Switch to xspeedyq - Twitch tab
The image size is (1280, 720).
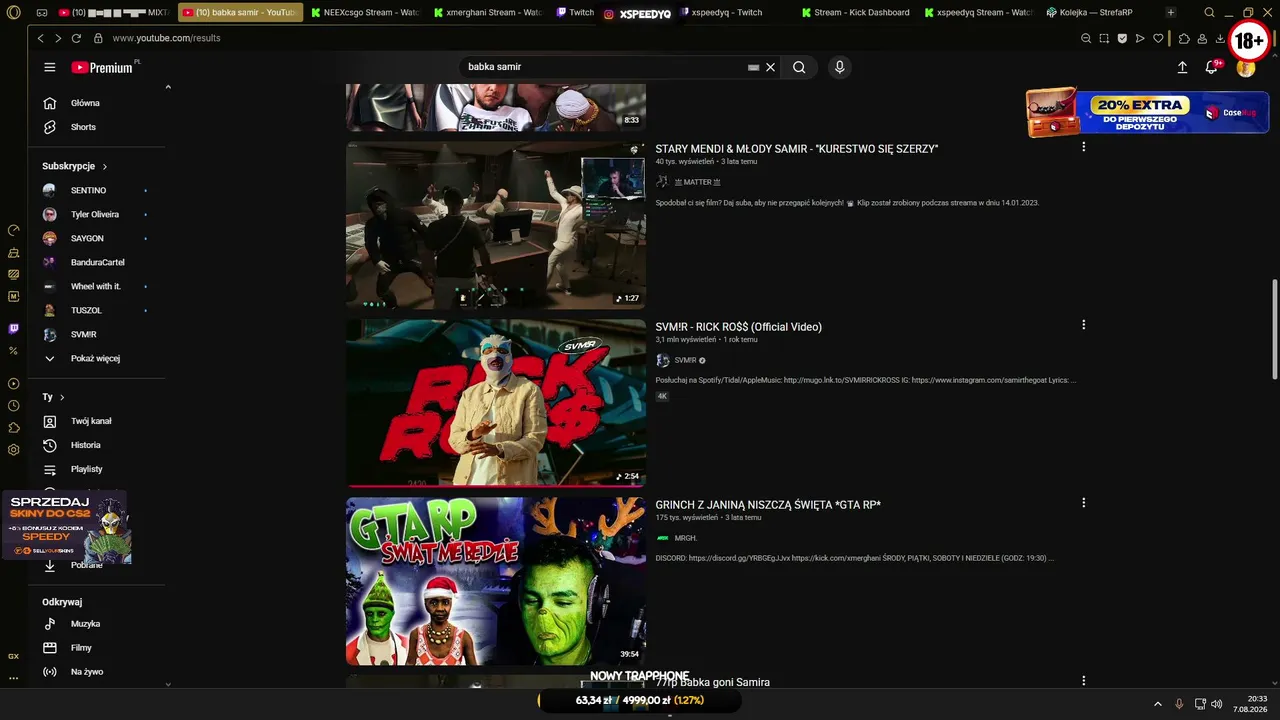coord(720,13)
